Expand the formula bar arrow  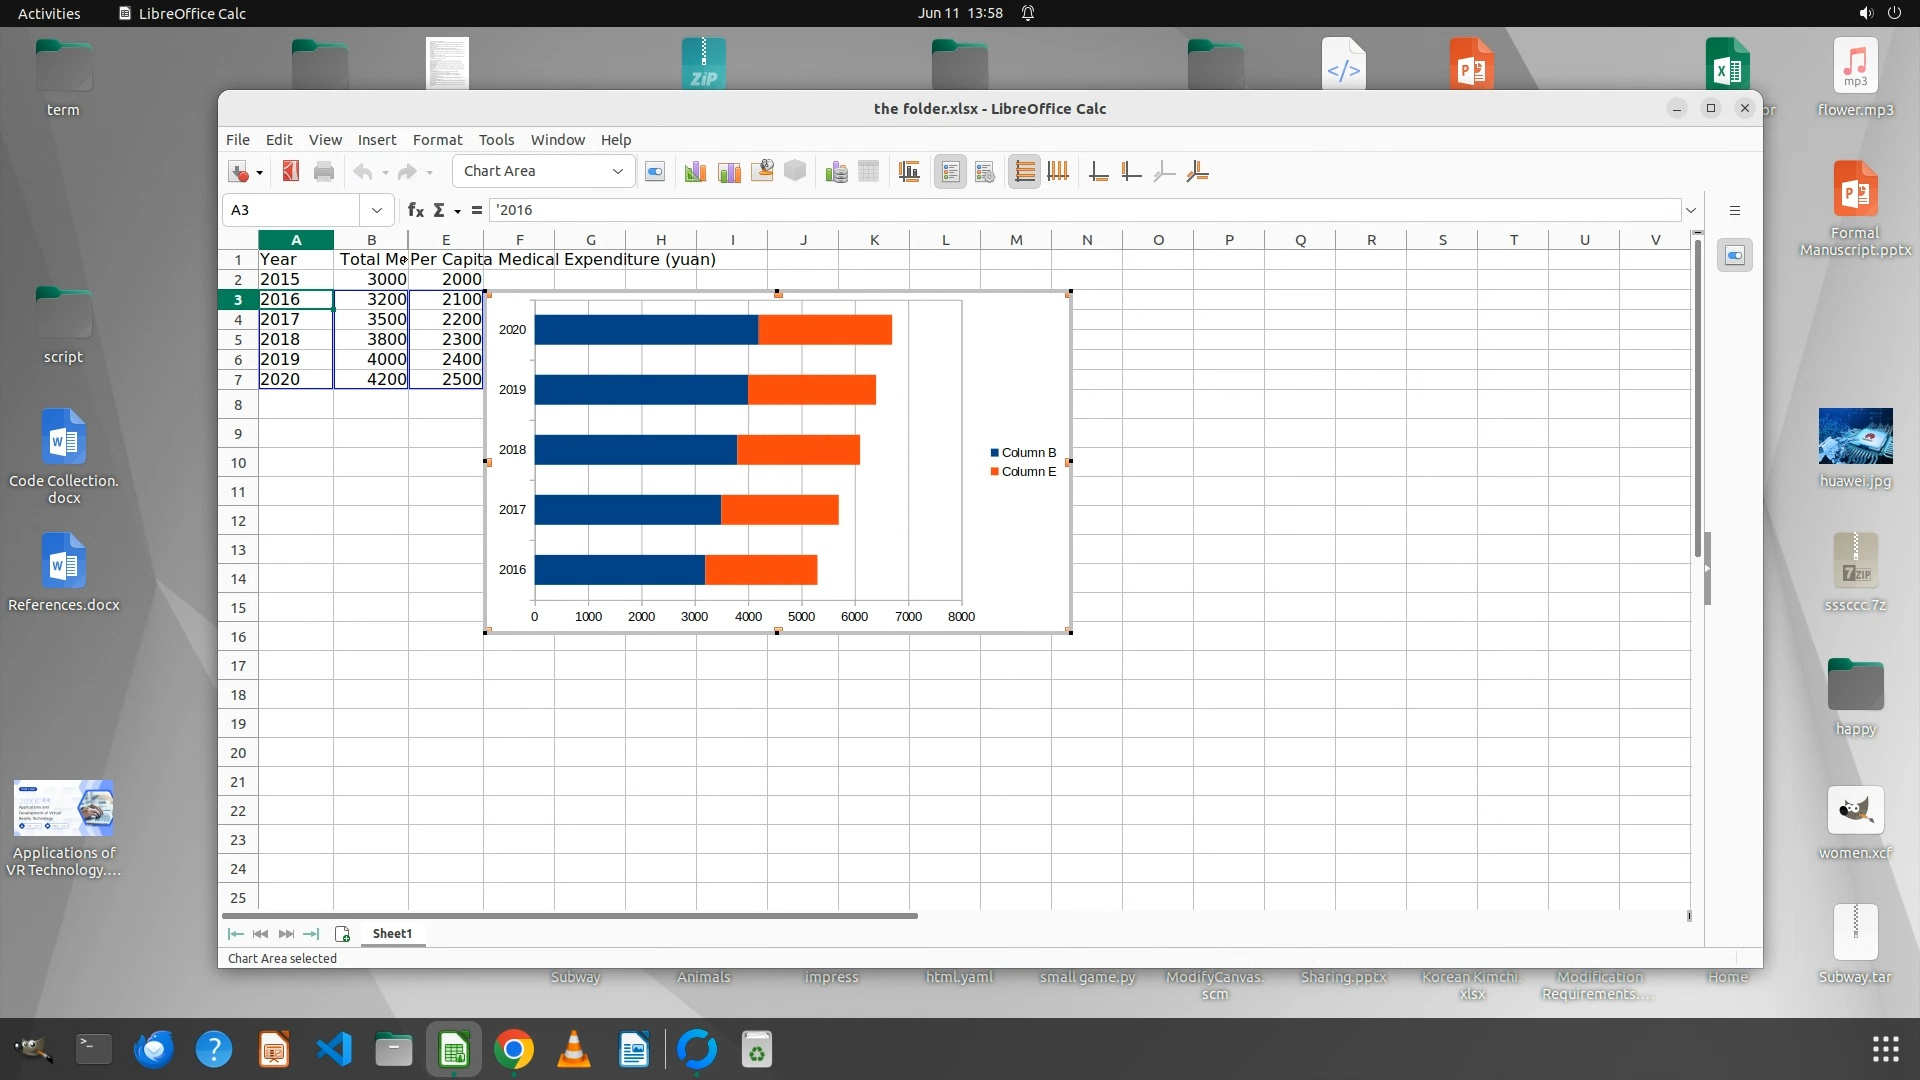[1691, 210]
